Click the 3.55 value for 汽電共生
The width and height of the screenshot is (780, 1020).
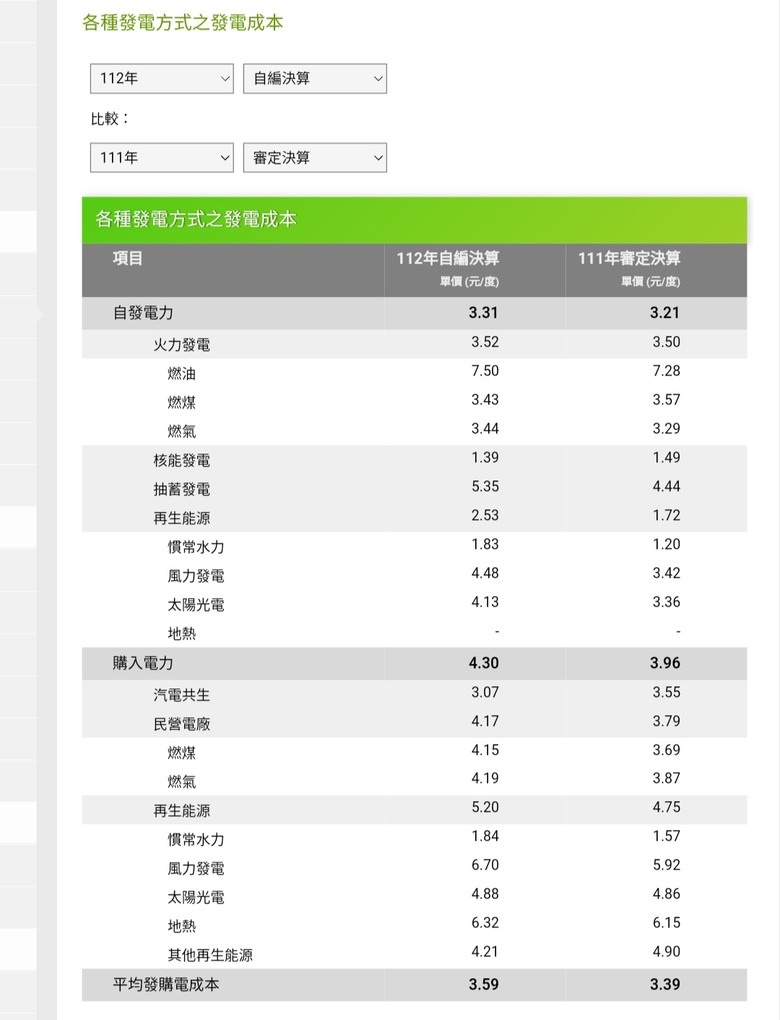point(667,692)
